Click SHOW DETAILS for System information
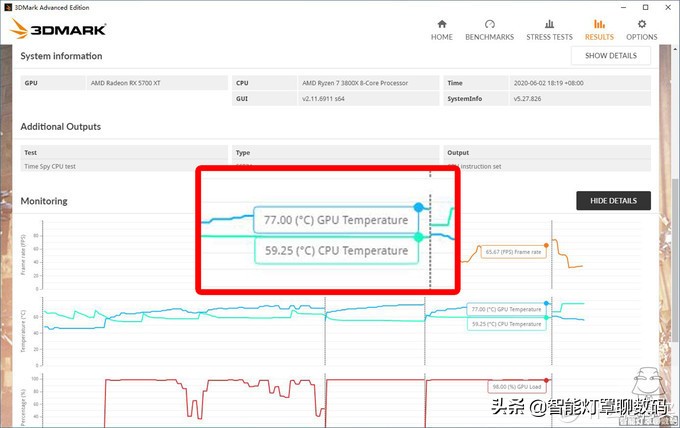This screenshot has width=680, height=428. coord(611,56)
